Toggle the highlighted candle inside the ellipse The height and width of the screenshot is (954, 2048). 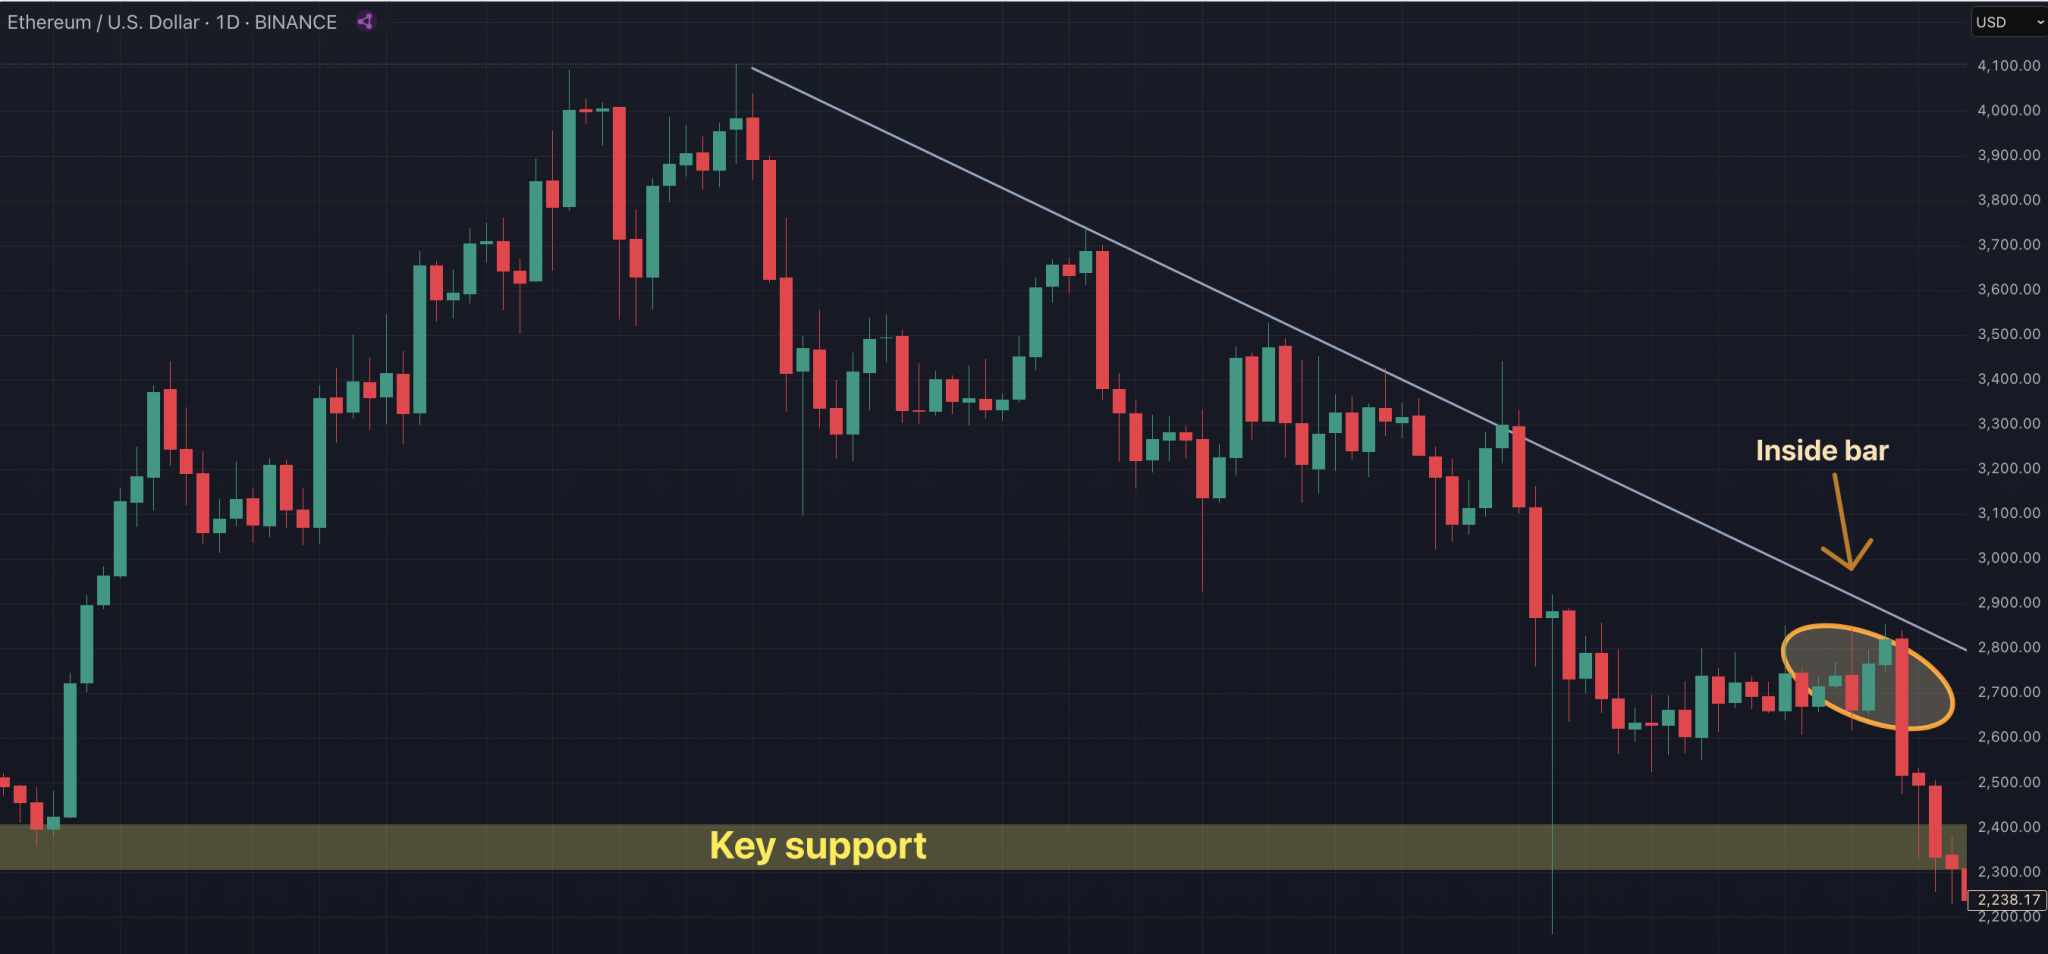(x=1901, y=680)
